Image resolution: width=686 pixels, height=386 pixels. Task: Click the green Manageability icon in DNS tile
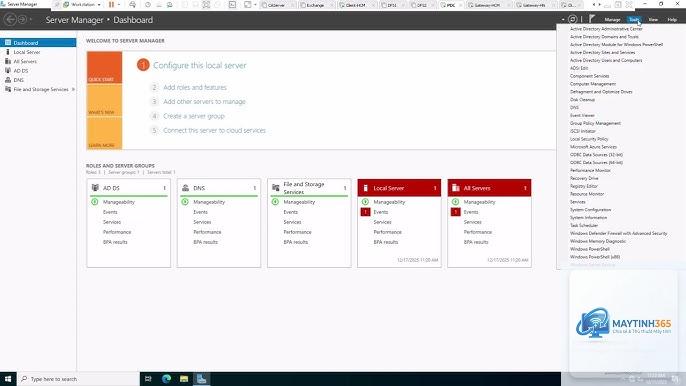185,202
